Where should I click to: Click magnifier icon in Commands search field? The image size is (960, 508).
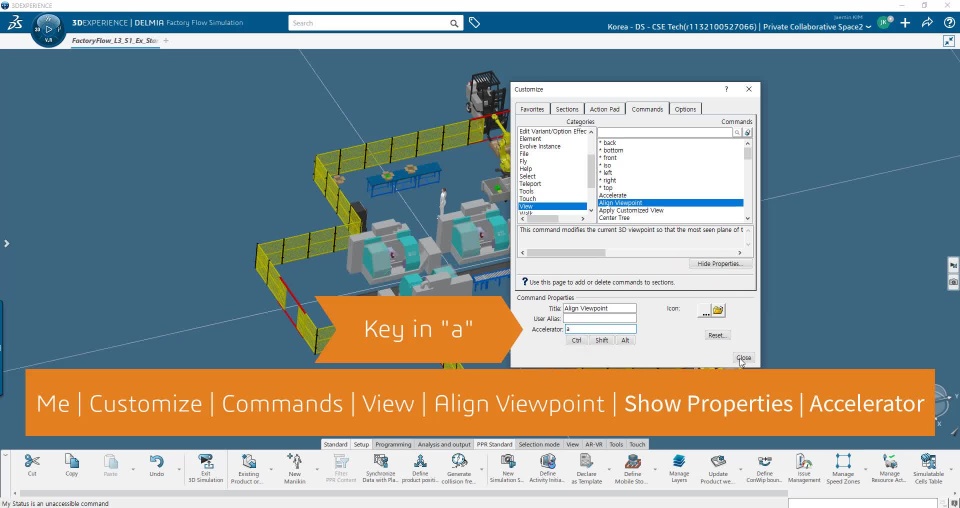[737, 132]
